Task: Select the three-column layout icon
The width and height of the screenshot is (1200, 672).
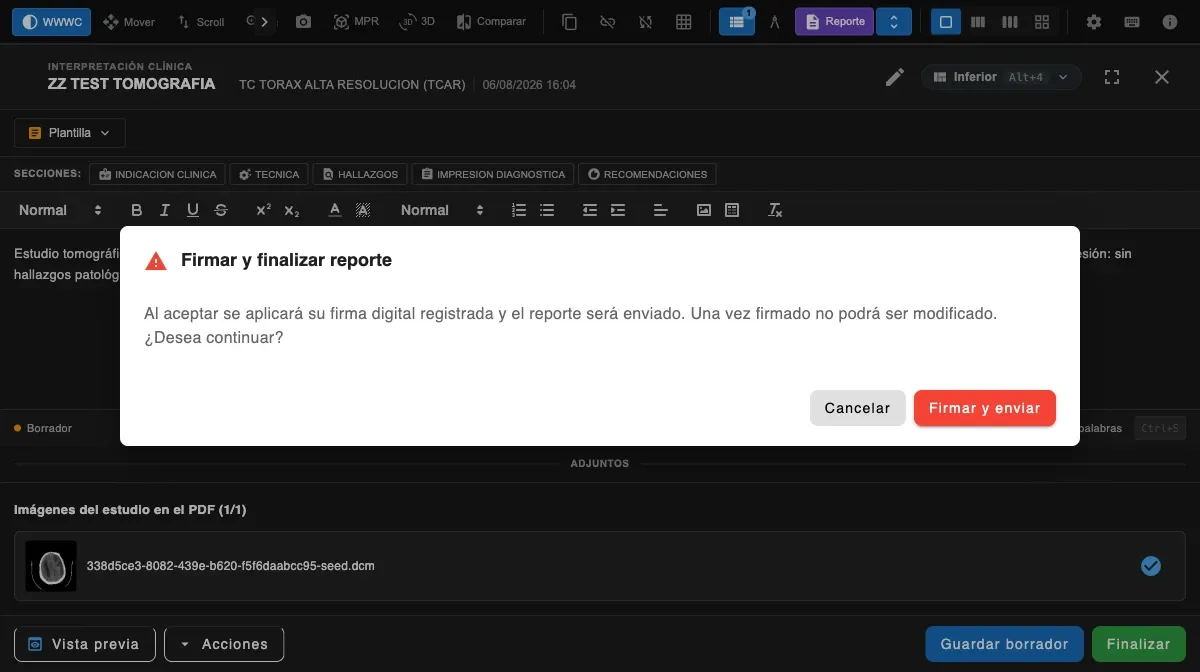Action: (1010, 21)
